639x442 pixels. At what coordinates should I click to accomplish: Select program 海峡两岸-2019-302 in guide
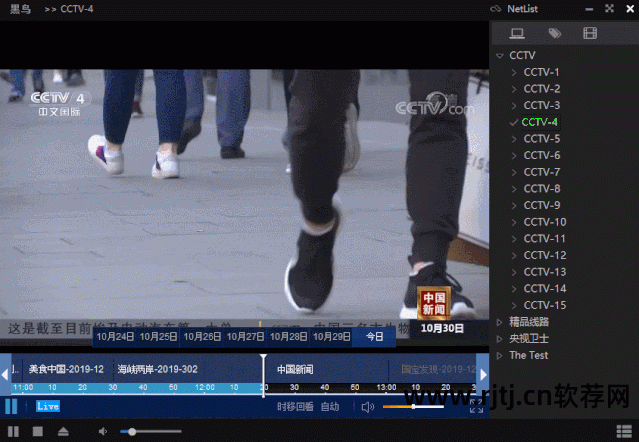157,369
